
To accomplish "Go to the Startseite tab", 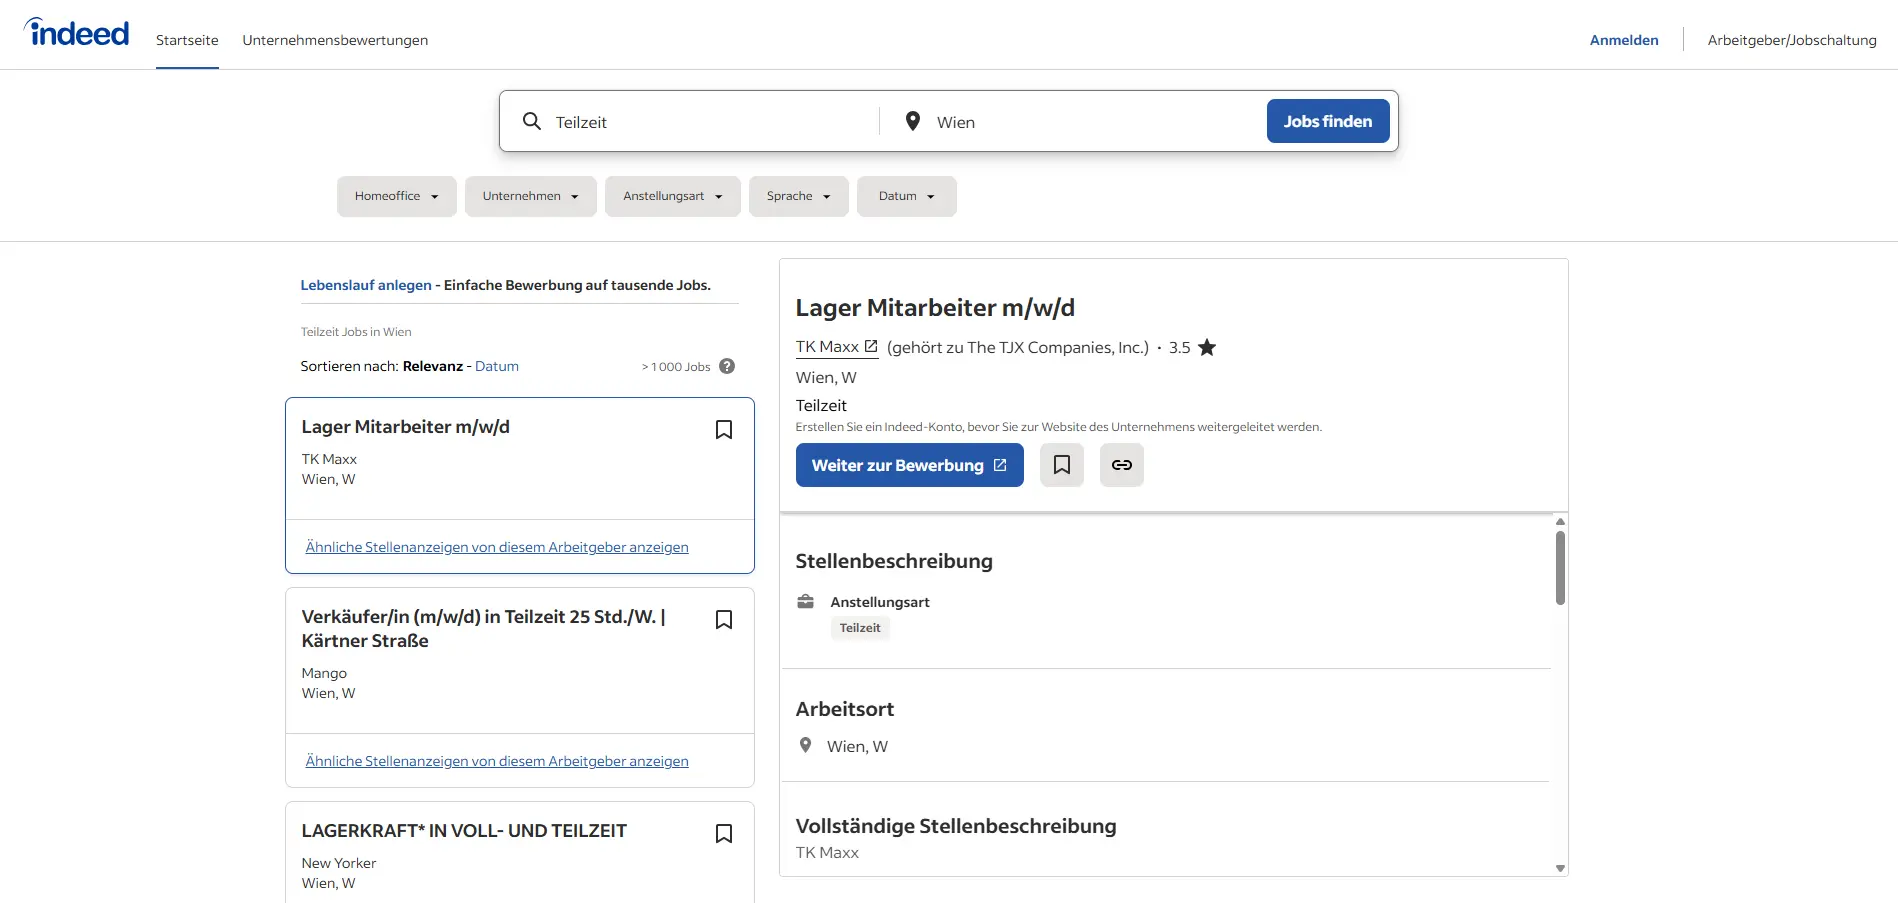I will [187, 40].
